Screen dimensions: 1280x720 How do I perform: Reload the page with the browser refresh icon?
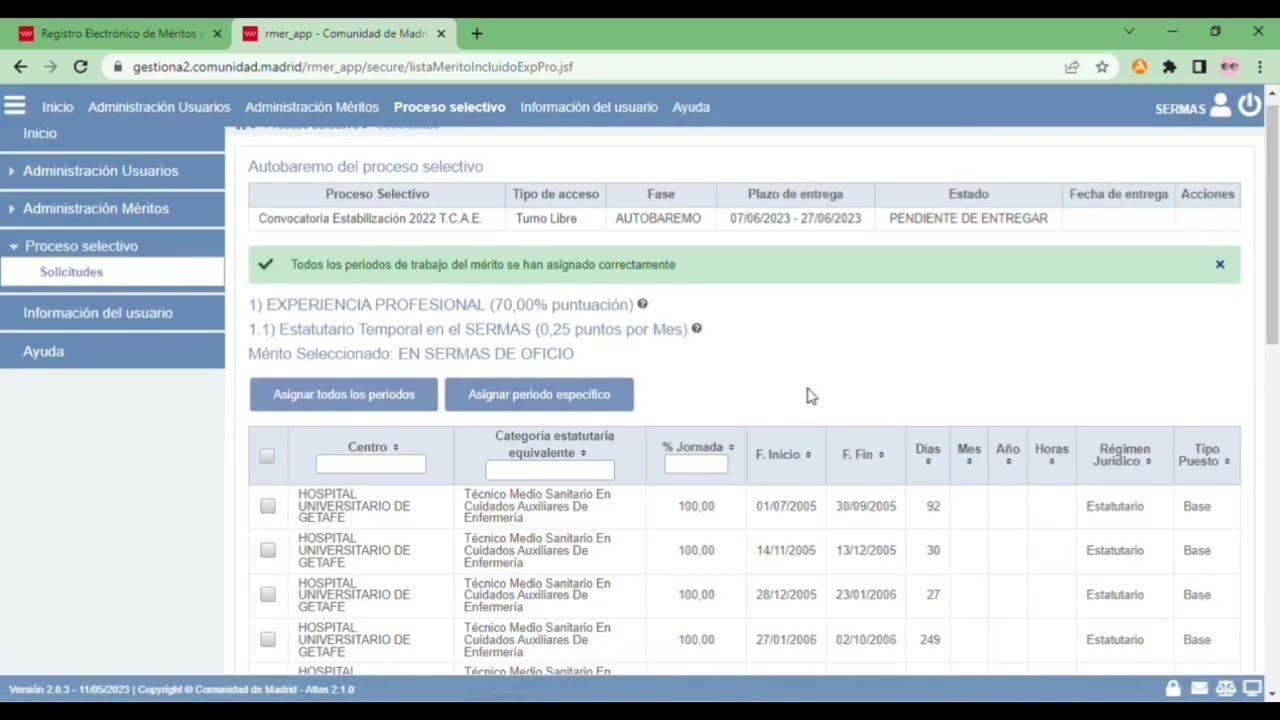click(x=81, y=67)
